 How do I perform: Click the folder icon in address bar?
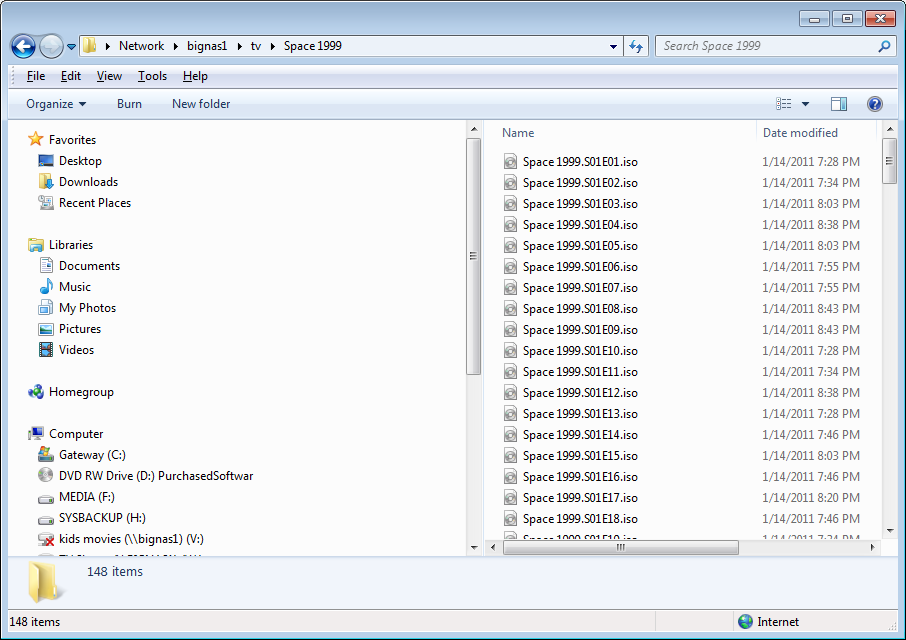[x=90, y=46]
